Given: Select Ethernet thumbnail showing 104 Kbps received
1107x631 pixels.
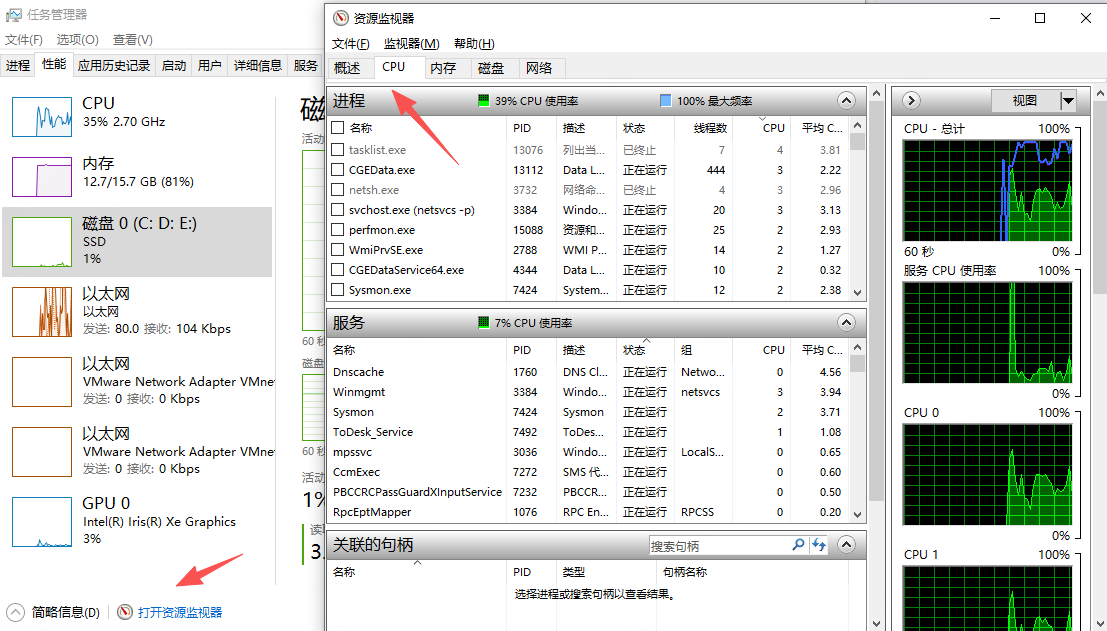Looking at the screenshot, I should tap(42, 312).
